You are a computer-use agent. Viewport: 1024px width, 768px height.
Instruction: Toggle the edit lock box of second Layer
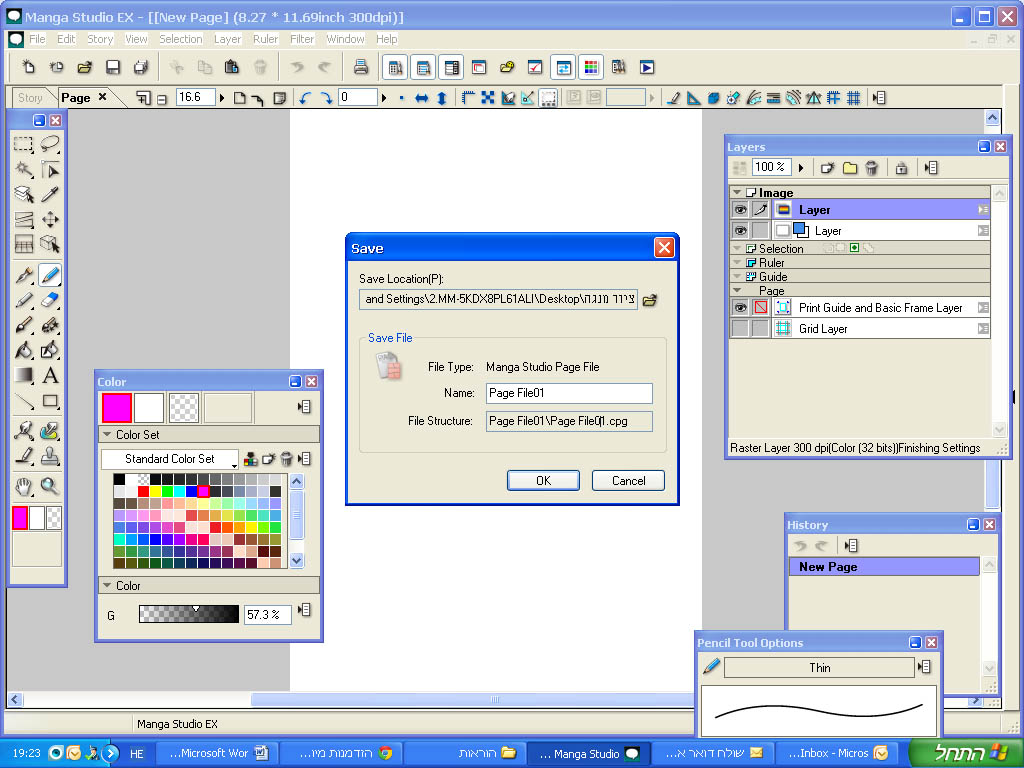click(x=760, y=231)
